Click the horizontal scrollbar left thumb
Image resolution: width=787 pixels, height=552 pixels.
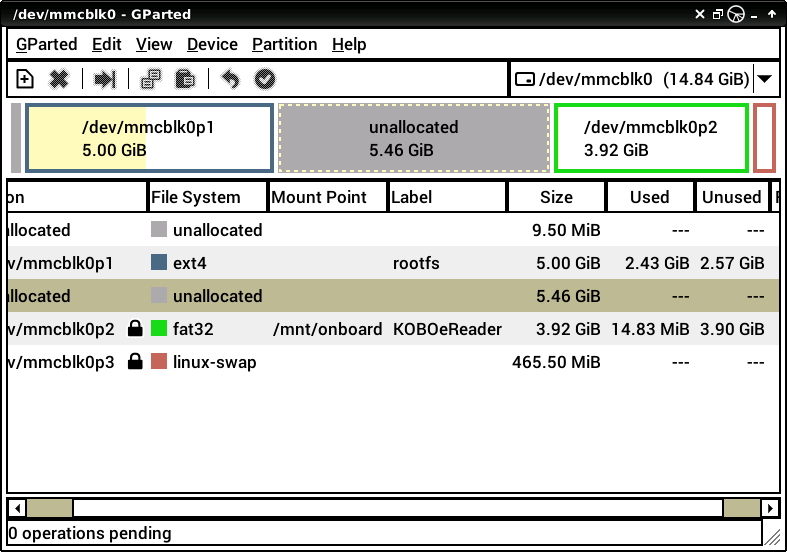(49, 508)
